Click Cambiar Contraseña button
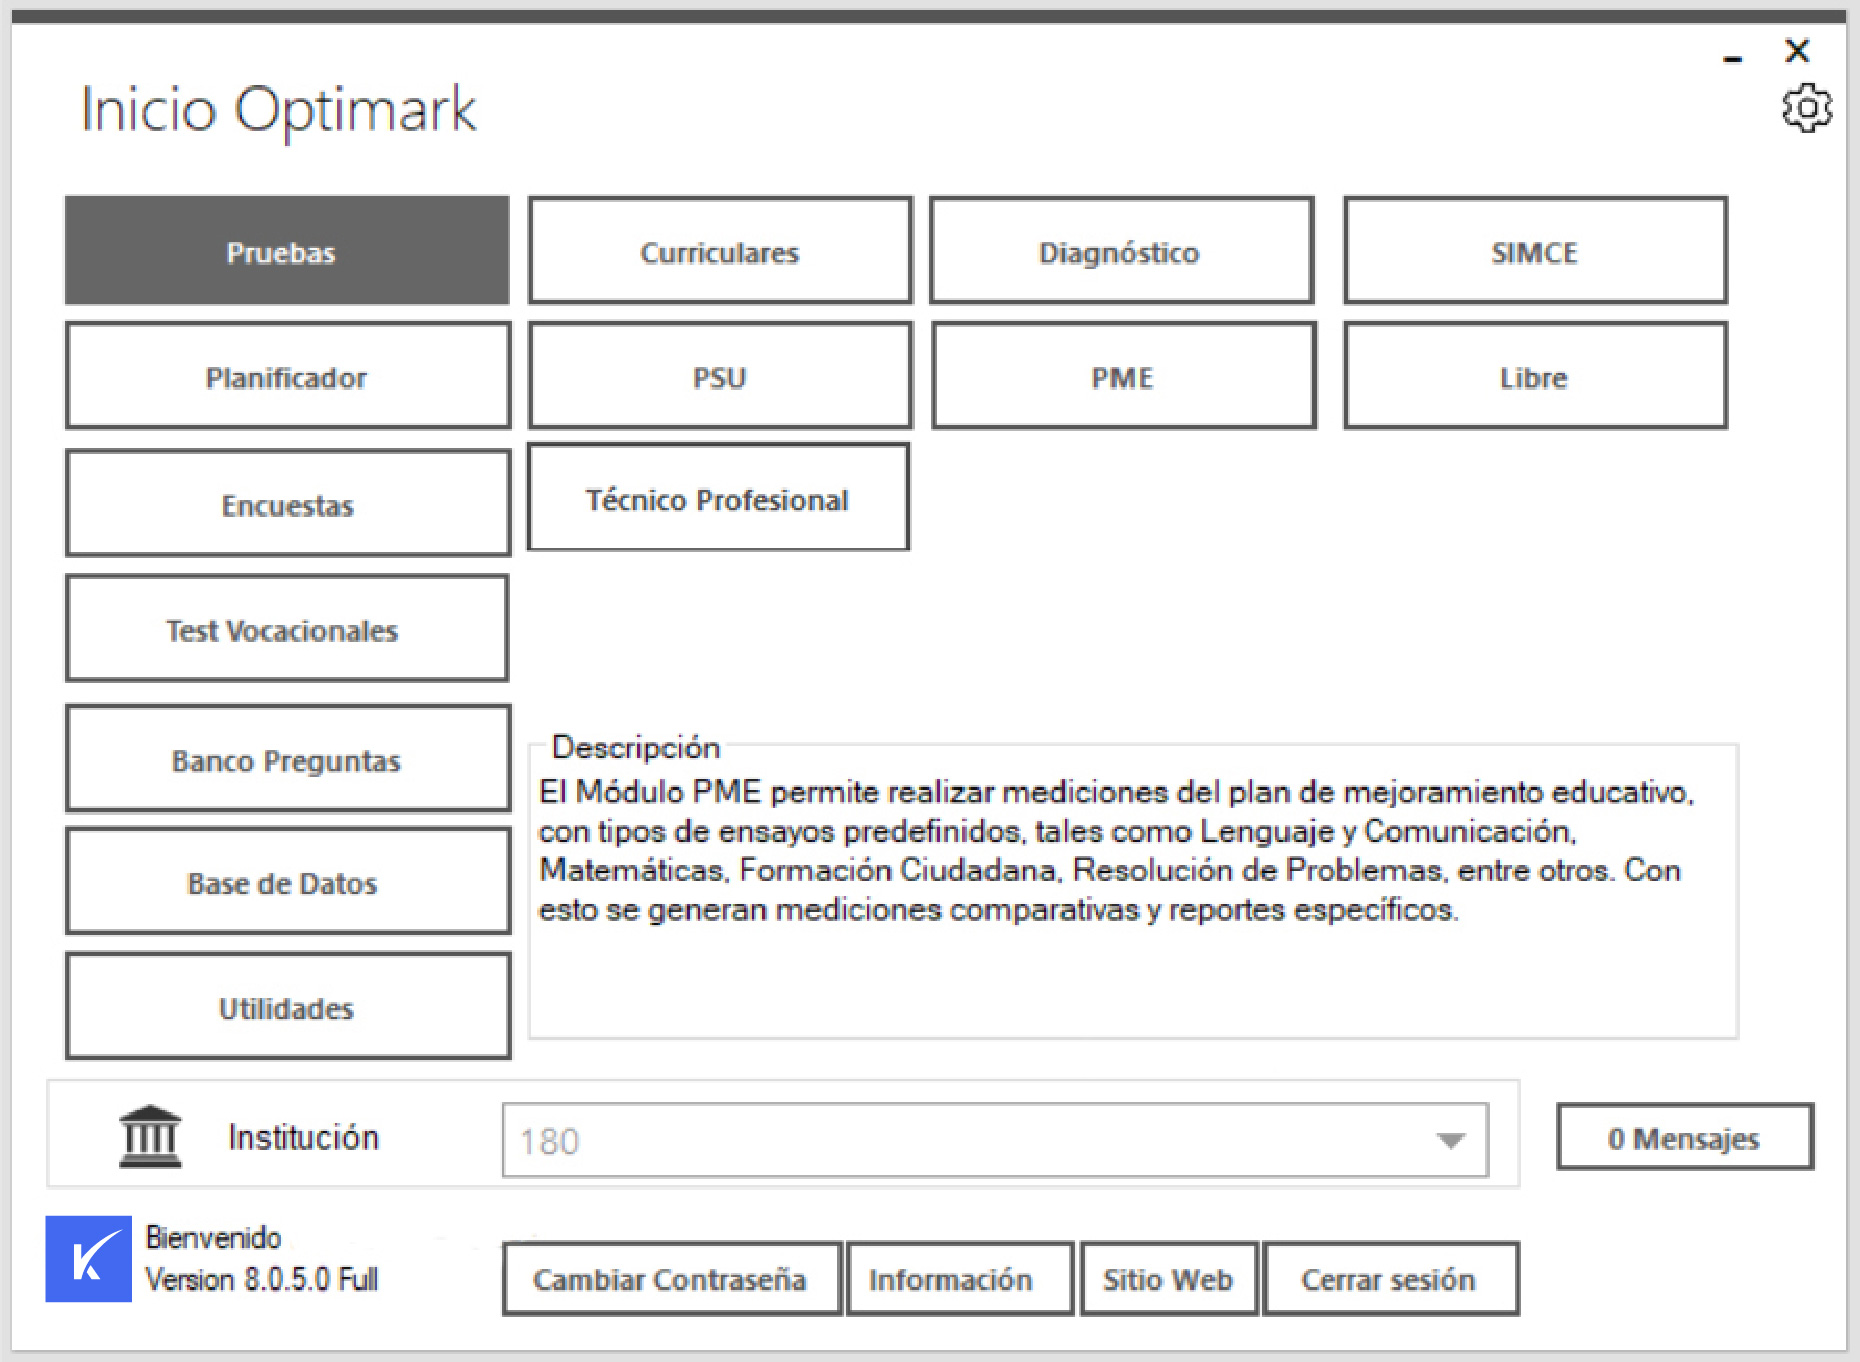The height and width of the screenshot is (1362, 1860). (x=671, y=1279)
